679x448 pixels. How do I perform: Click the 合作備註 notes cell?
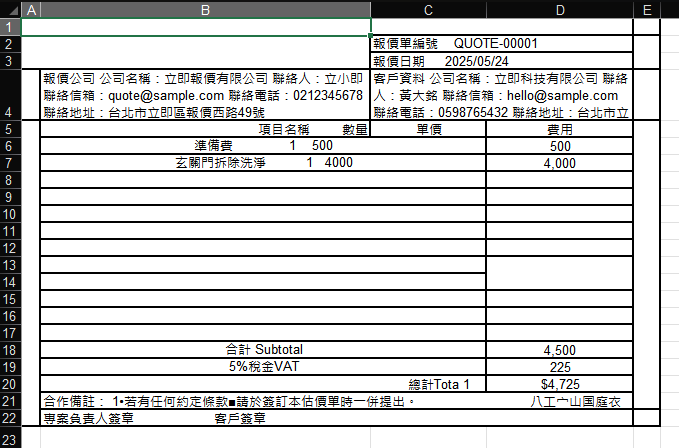[x=336, y=401]
